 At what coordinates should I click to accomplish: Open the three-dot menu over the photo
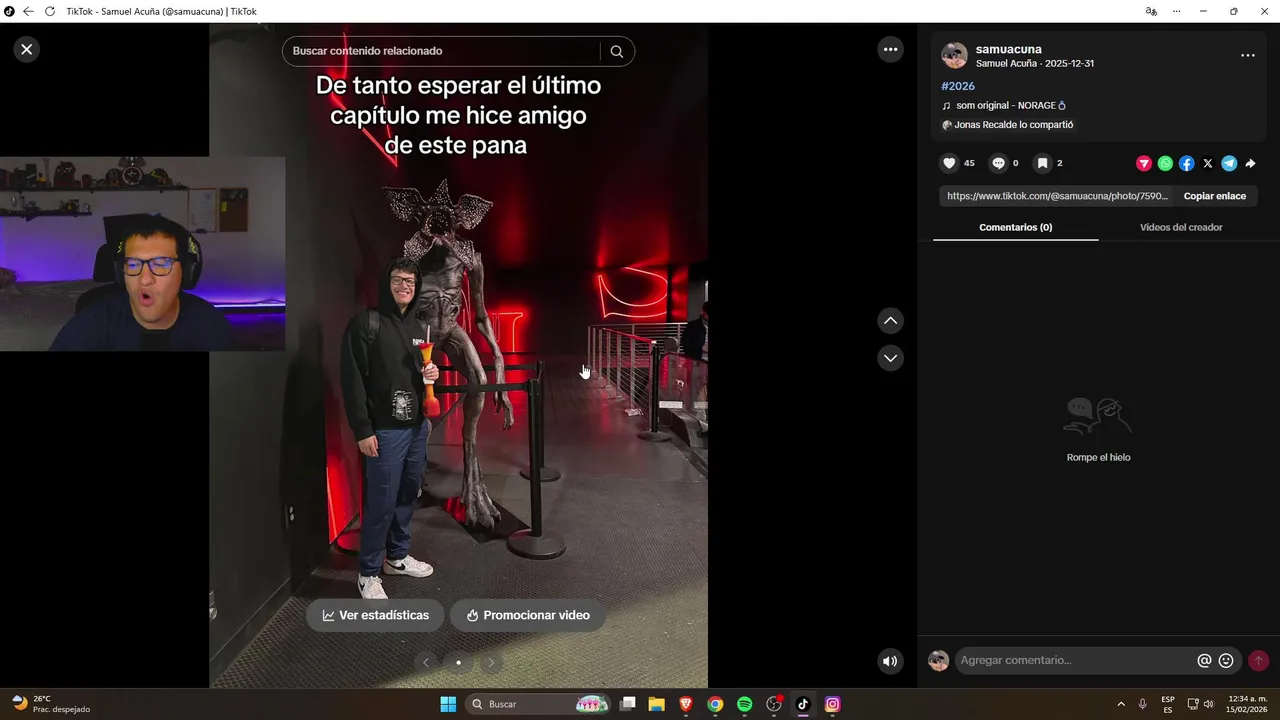[890, 49]
